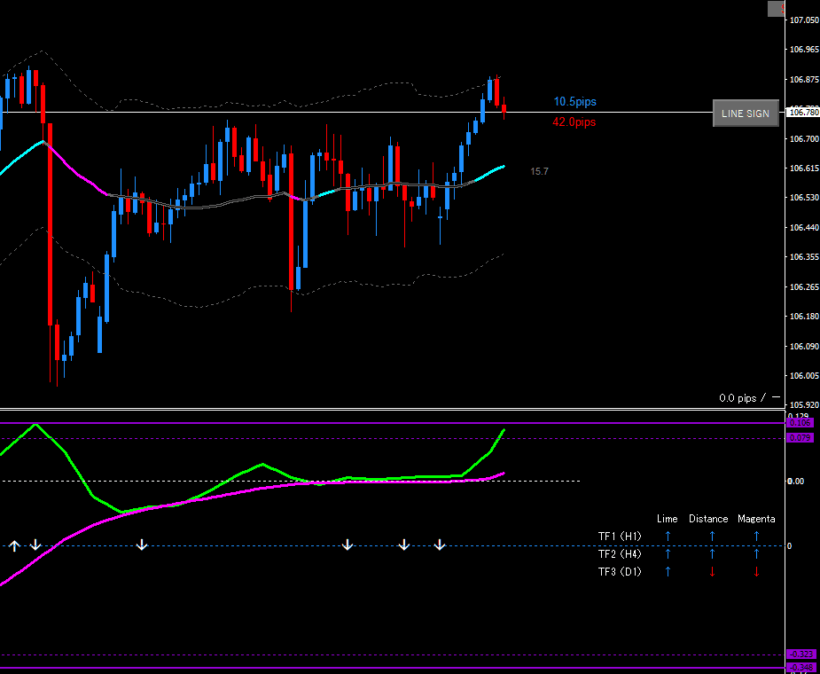Viewport: 820px width, 674px height.
Task: Click the 106.965 price axis label
Action: coord(804,49)
